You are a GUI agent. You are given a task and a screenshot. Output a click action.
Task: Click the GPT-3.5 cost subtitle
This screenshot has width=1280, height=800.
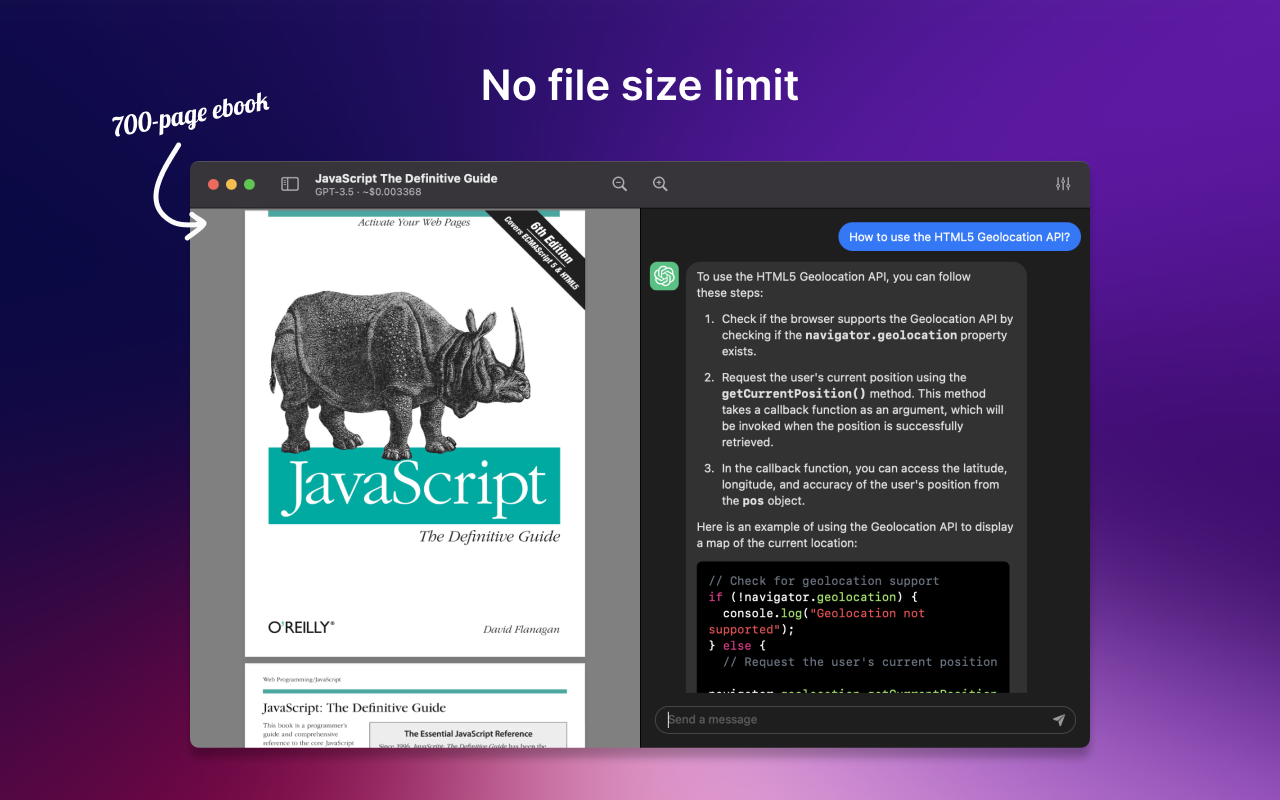[368, 192]
